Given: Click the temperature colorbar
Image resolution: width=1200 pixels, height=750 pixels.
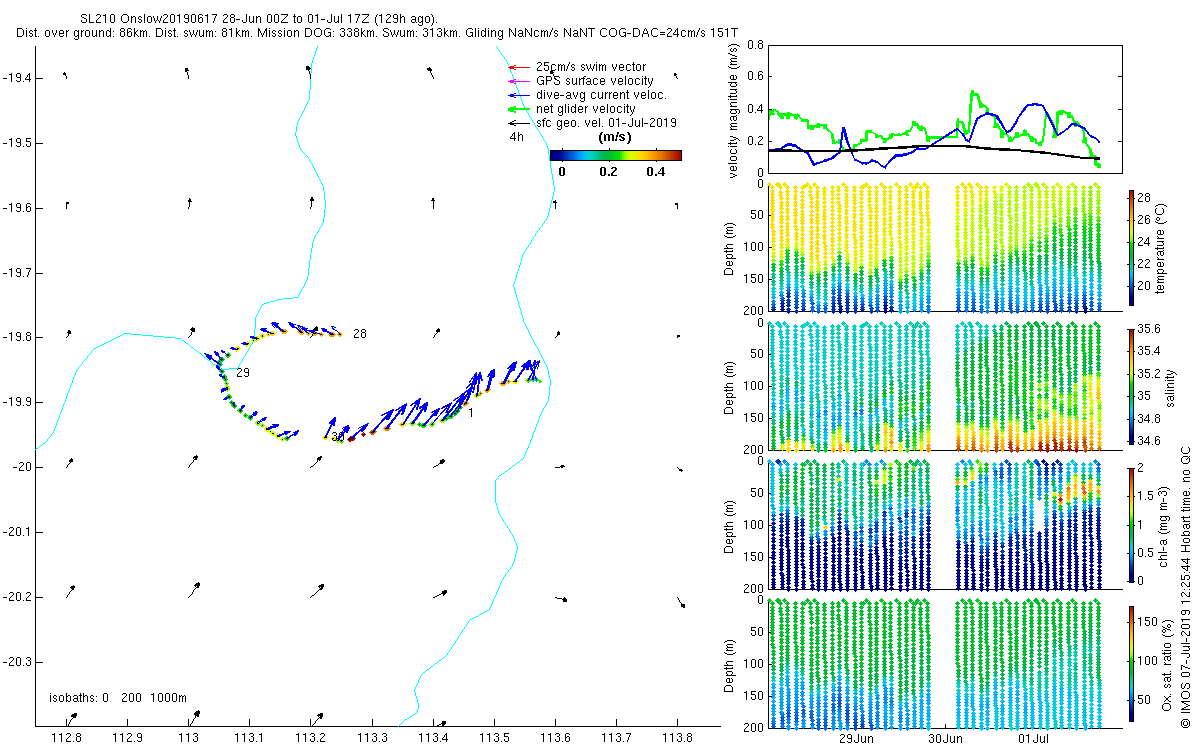Looking at the screenshot, I should pyautogui.click(x=1132, y=247).
